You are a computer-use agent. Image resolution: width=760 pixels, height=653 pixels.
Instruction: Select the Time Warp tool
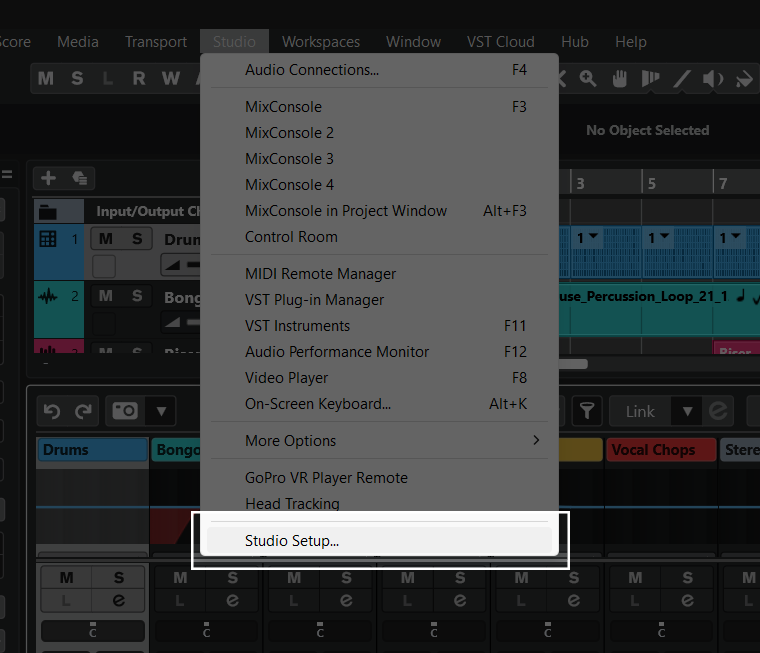[650, 79]
